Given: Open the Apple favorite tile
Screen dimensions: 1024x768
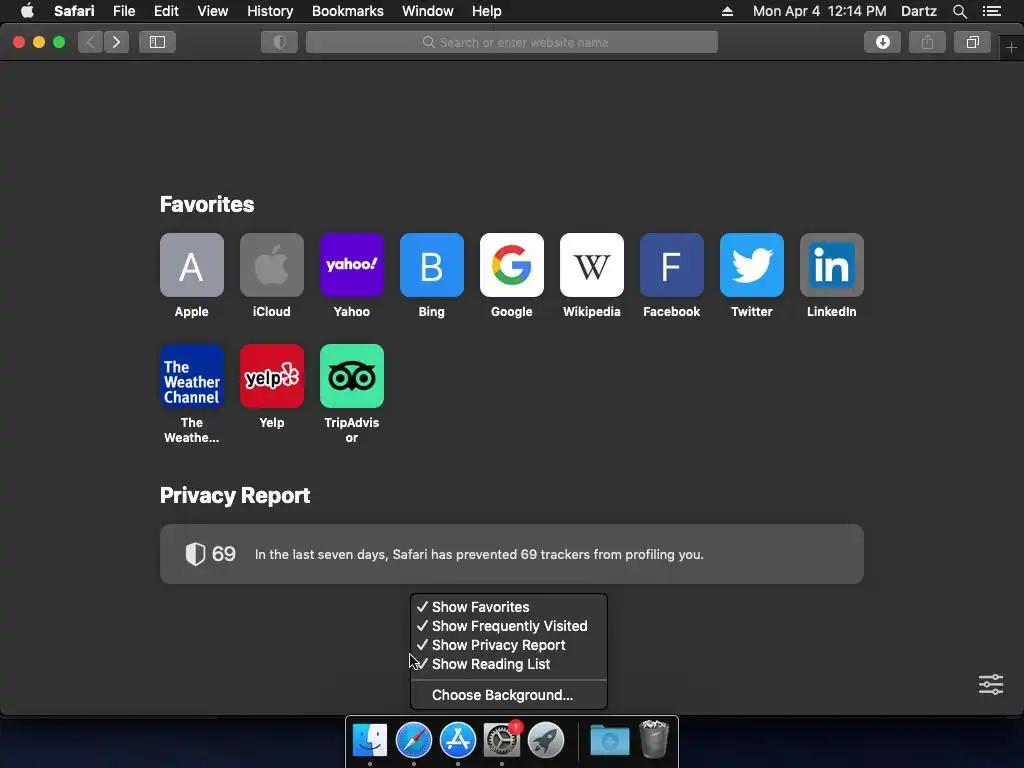Looking at the screenshot, I should pos(191,265).
